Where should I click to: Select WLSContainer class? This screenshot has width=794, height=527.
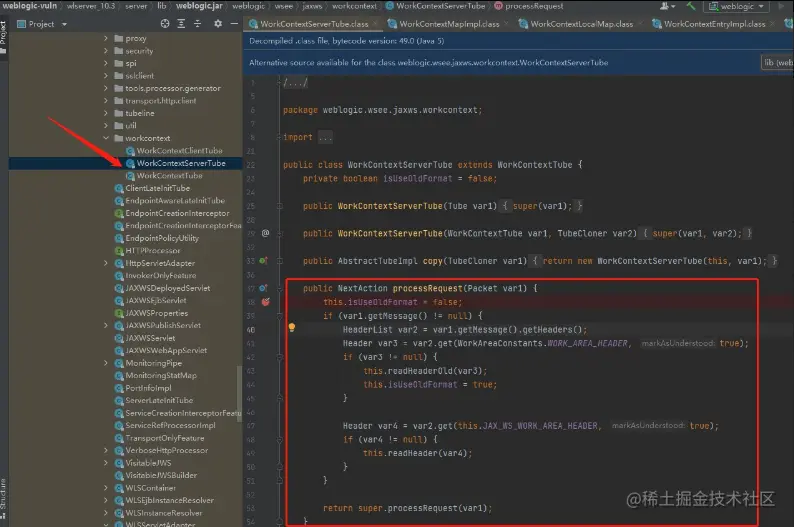point(150,488)
